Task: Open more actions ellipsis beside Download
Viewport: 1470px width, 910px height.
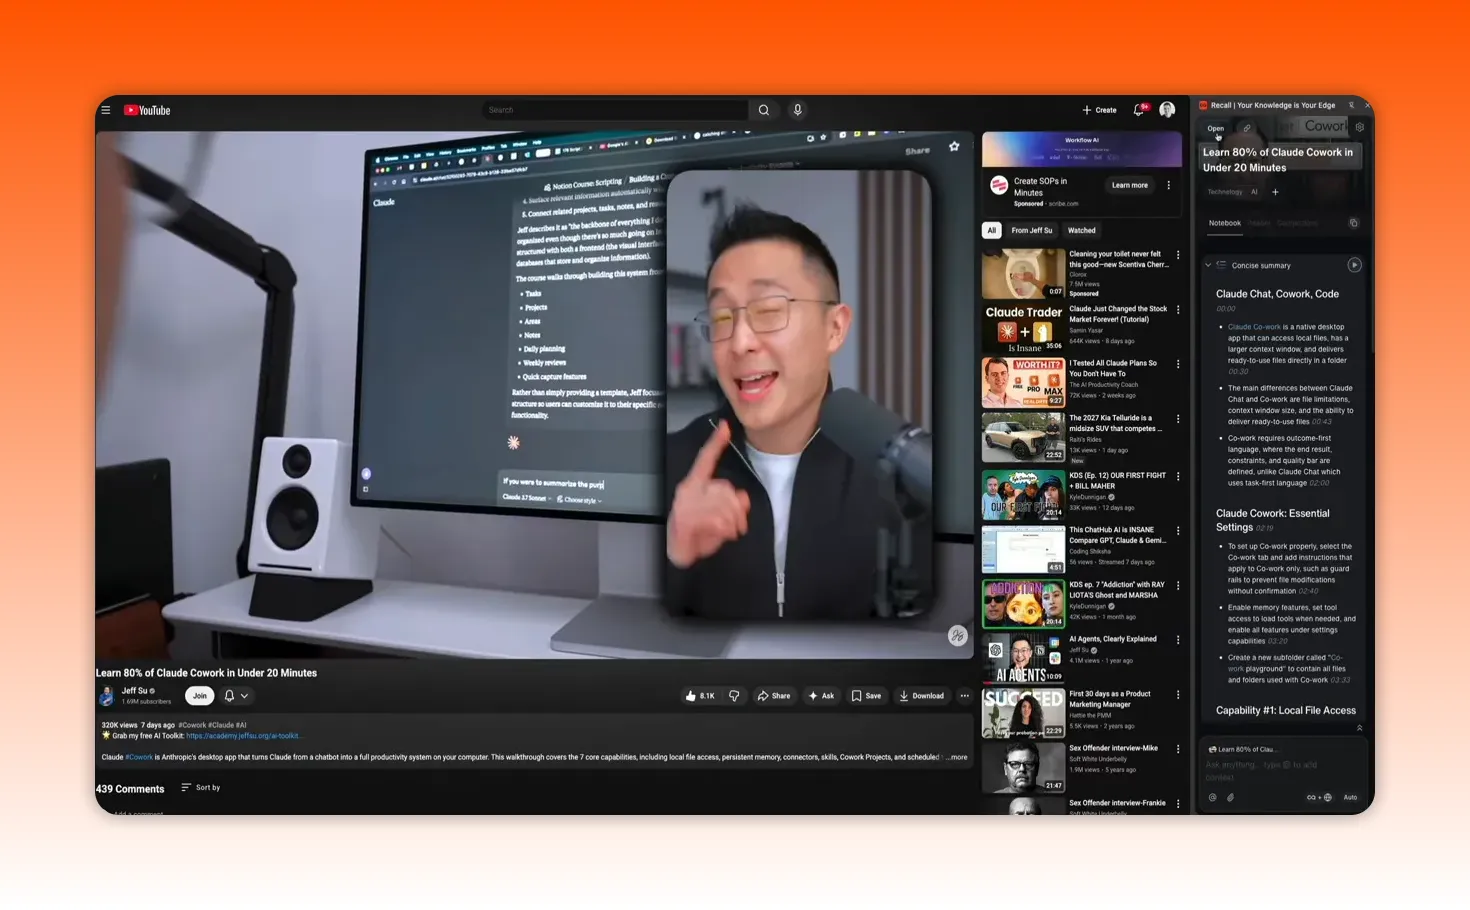Action: (964, 696)
